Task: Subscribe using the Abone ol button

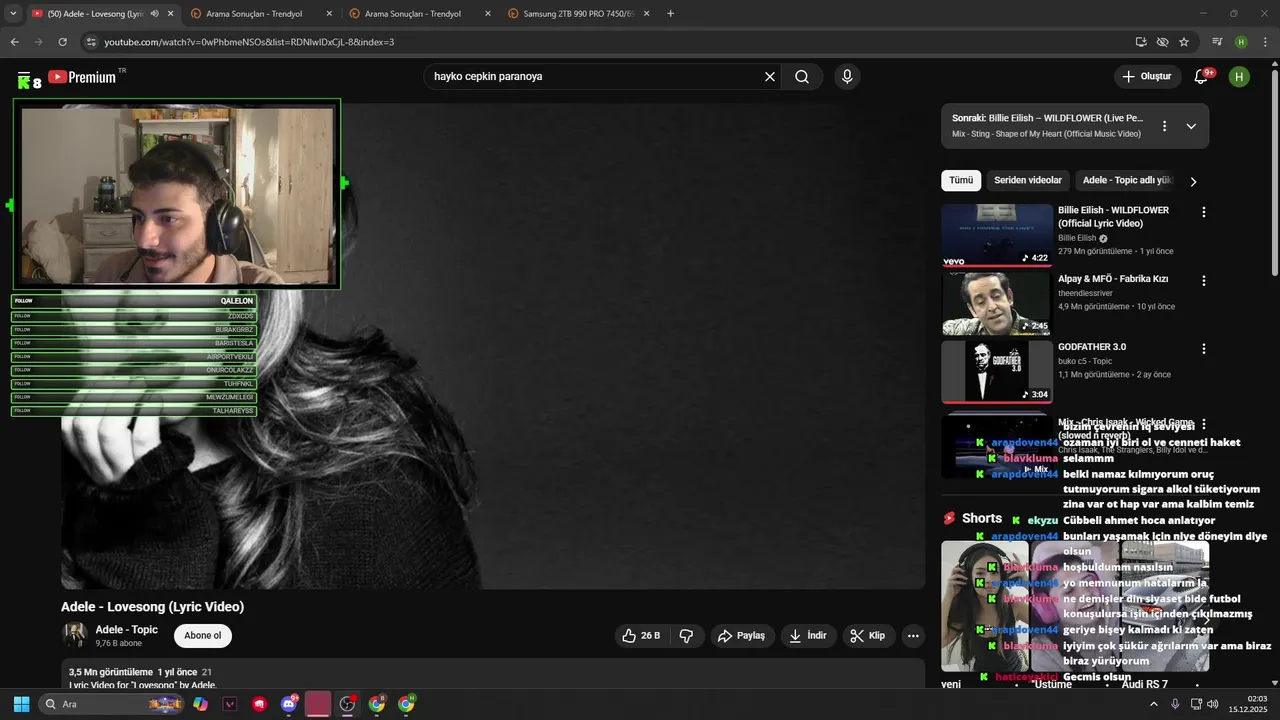Action: pyautogui.click(x=203, y=636)
